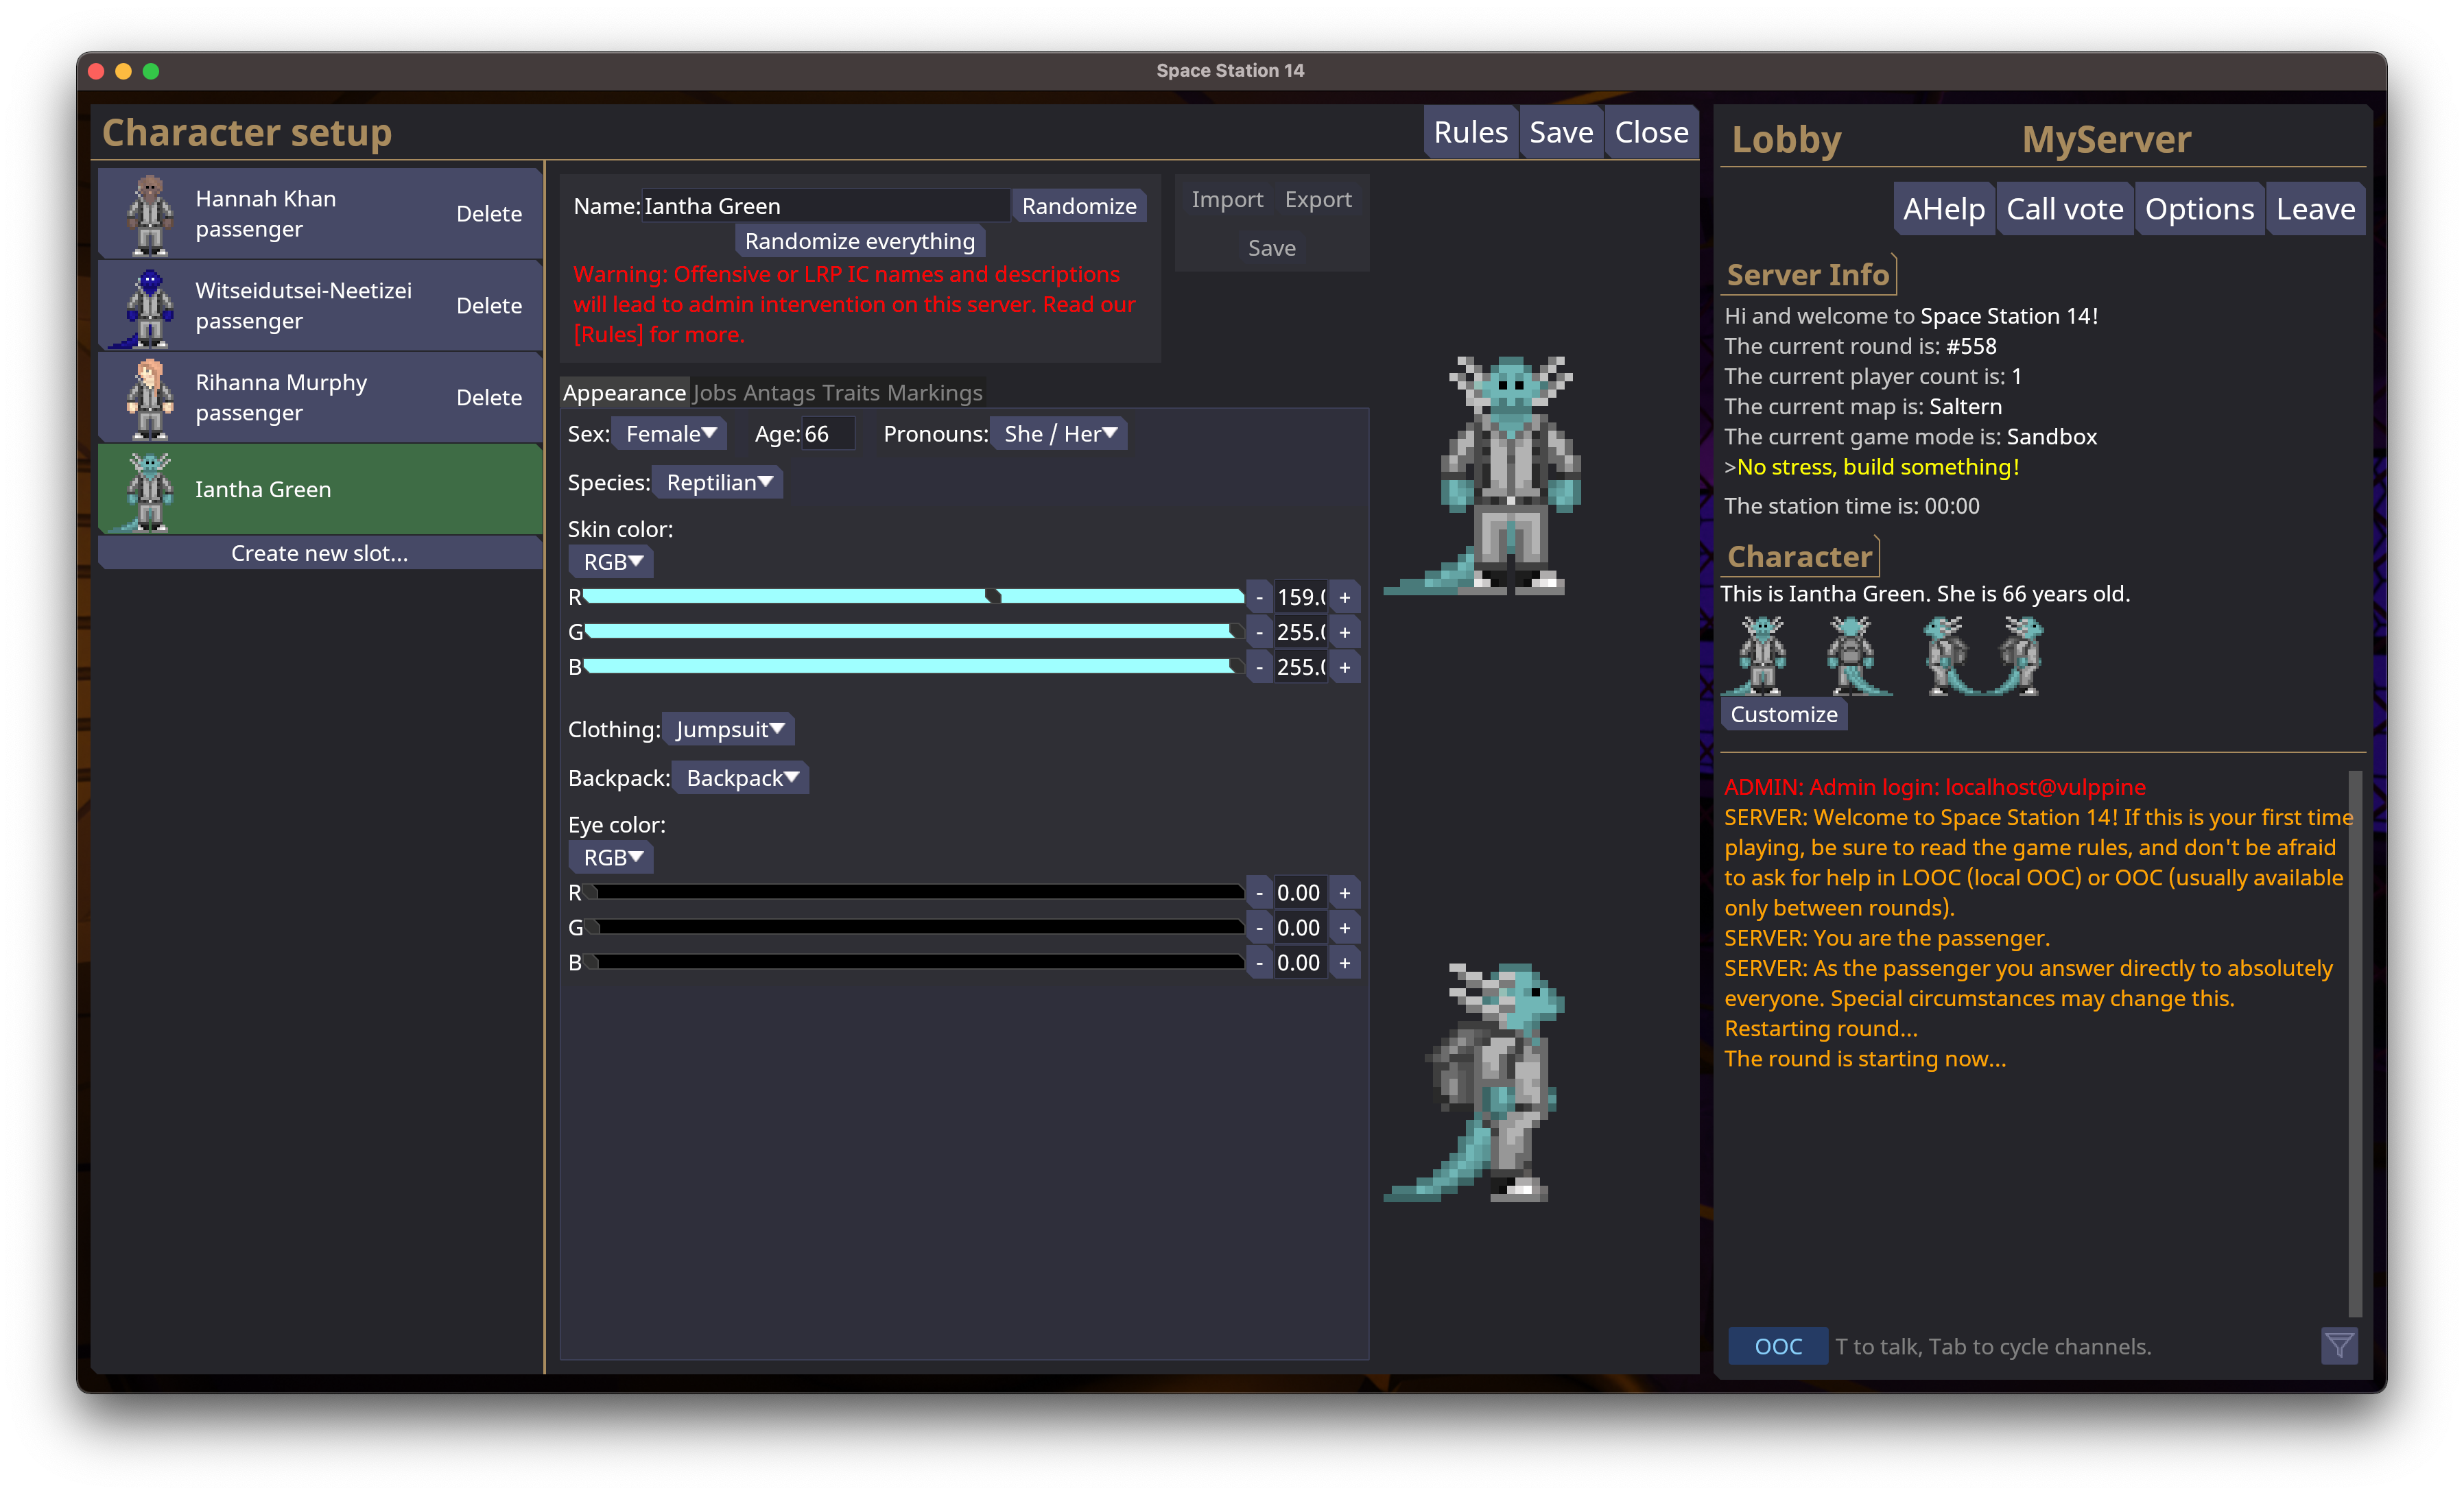Click the plus button for skin Red value
The width and height of the screenshot is (2464, 1495).
(x=1344, y=597)
